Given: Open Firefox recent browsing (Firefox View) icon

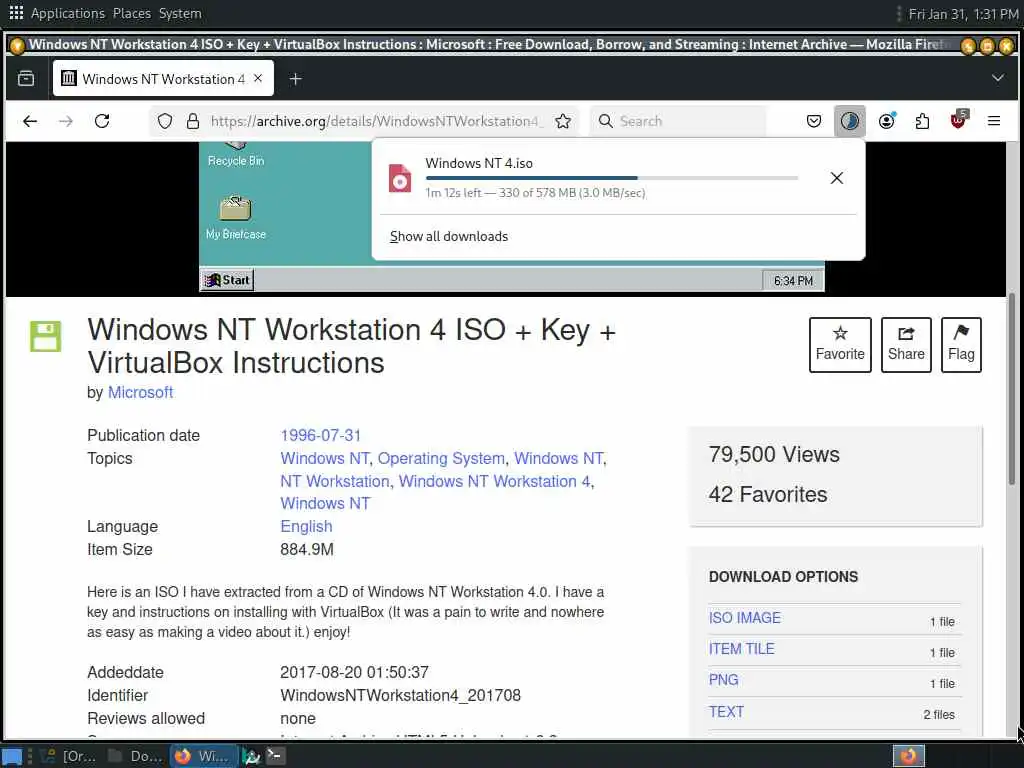Looking at the screenshot, I should click(26, 79).
